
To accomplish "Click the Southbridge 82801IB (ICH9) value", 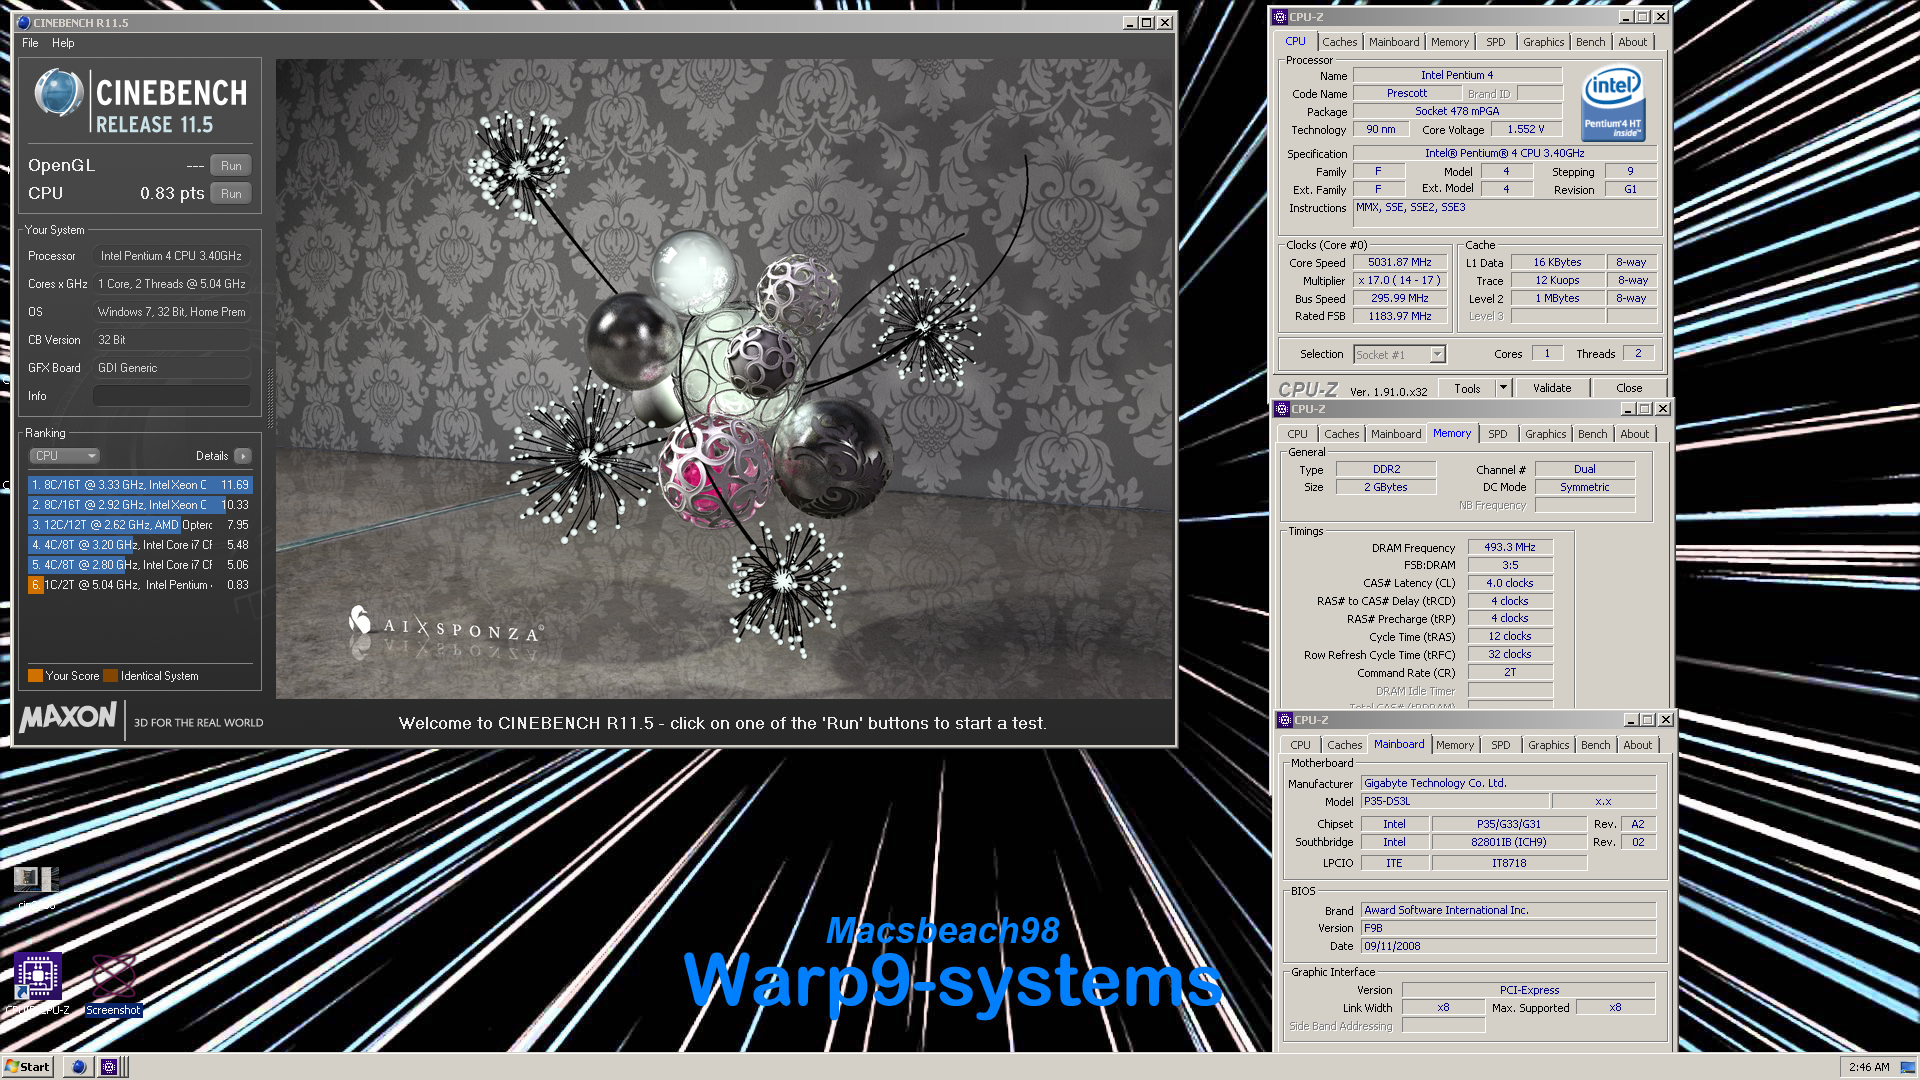I will (1509, 843).
